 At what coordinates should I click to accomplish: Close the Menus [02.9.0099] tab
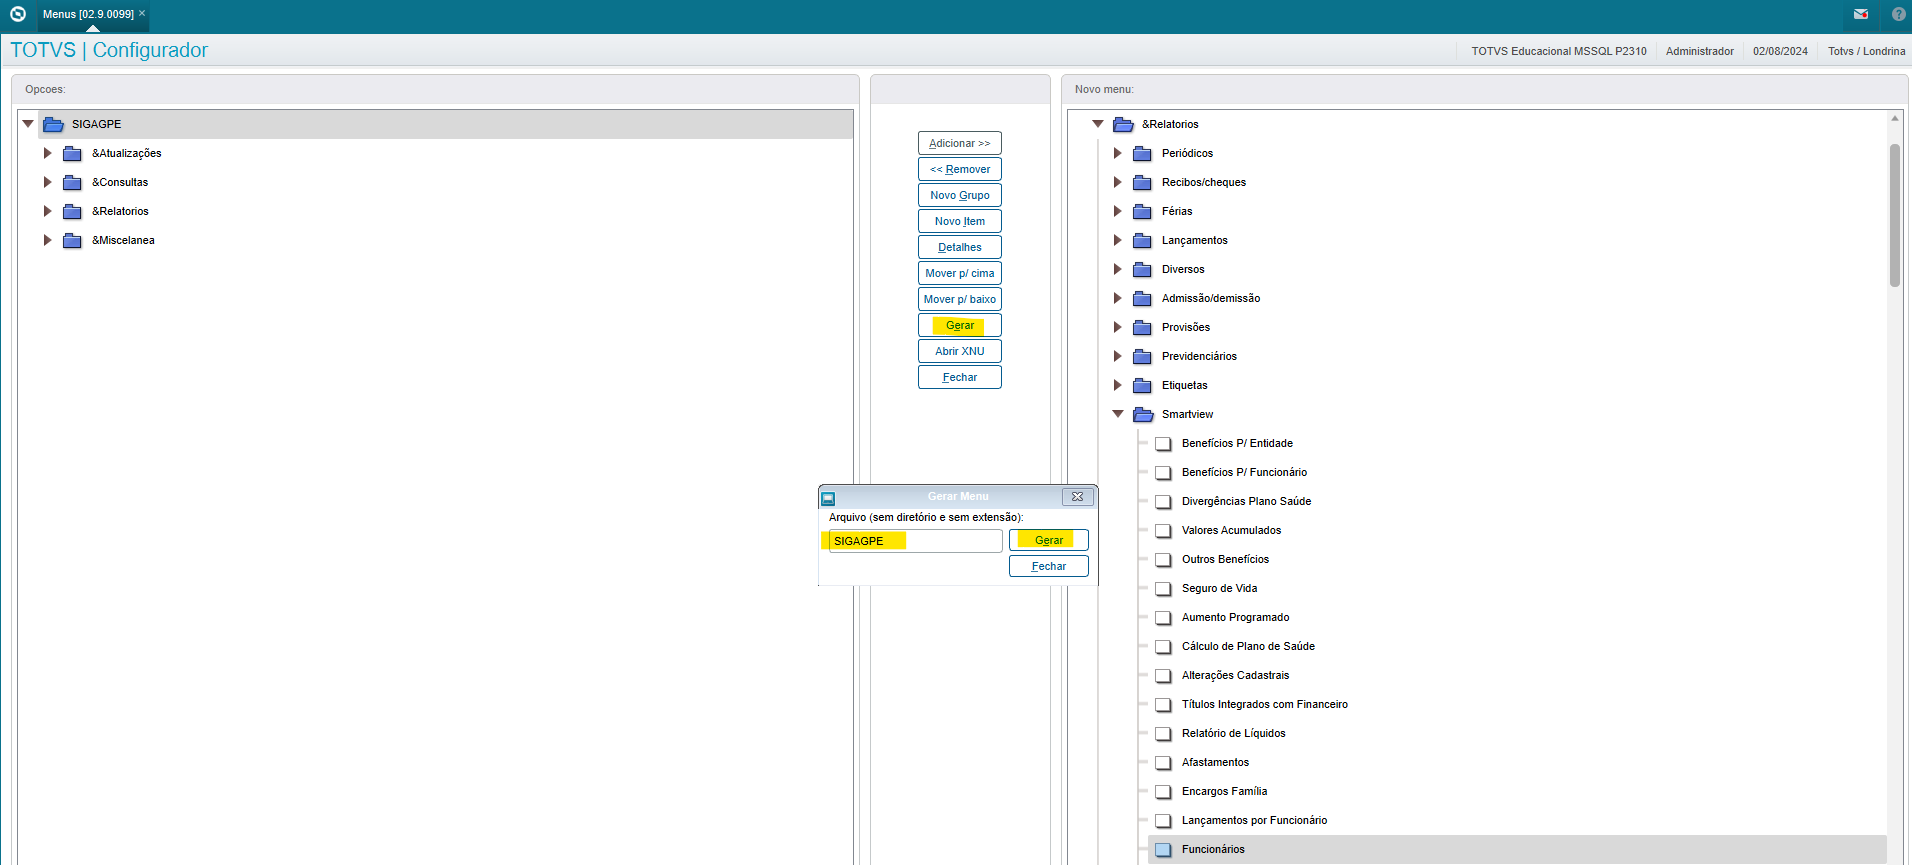click(142, 13)
